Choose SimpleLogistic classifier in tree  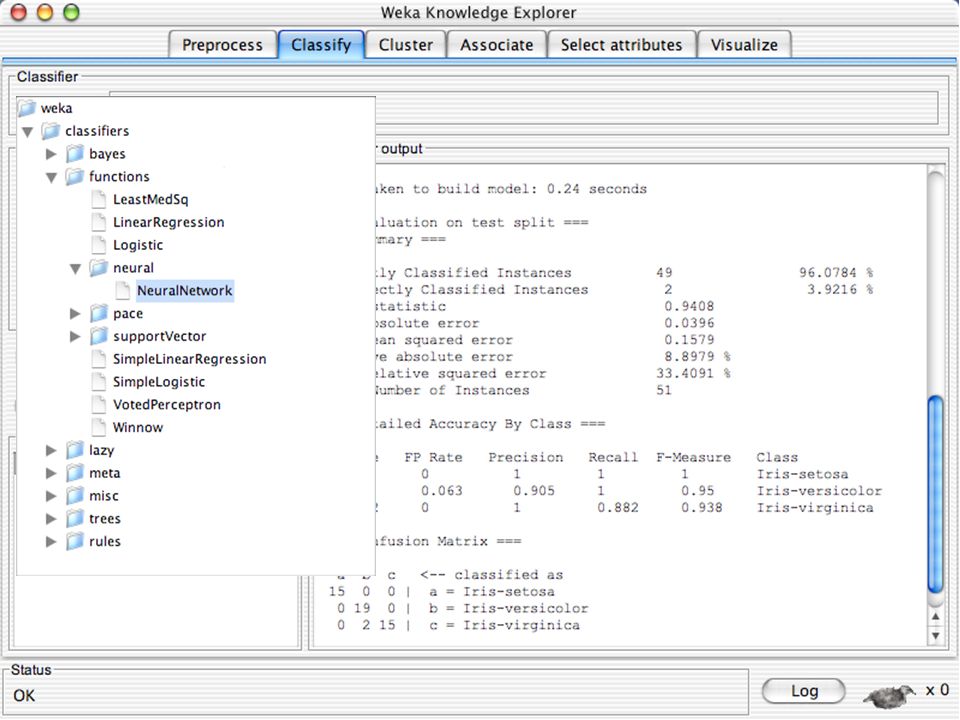(x=159, y=381)
